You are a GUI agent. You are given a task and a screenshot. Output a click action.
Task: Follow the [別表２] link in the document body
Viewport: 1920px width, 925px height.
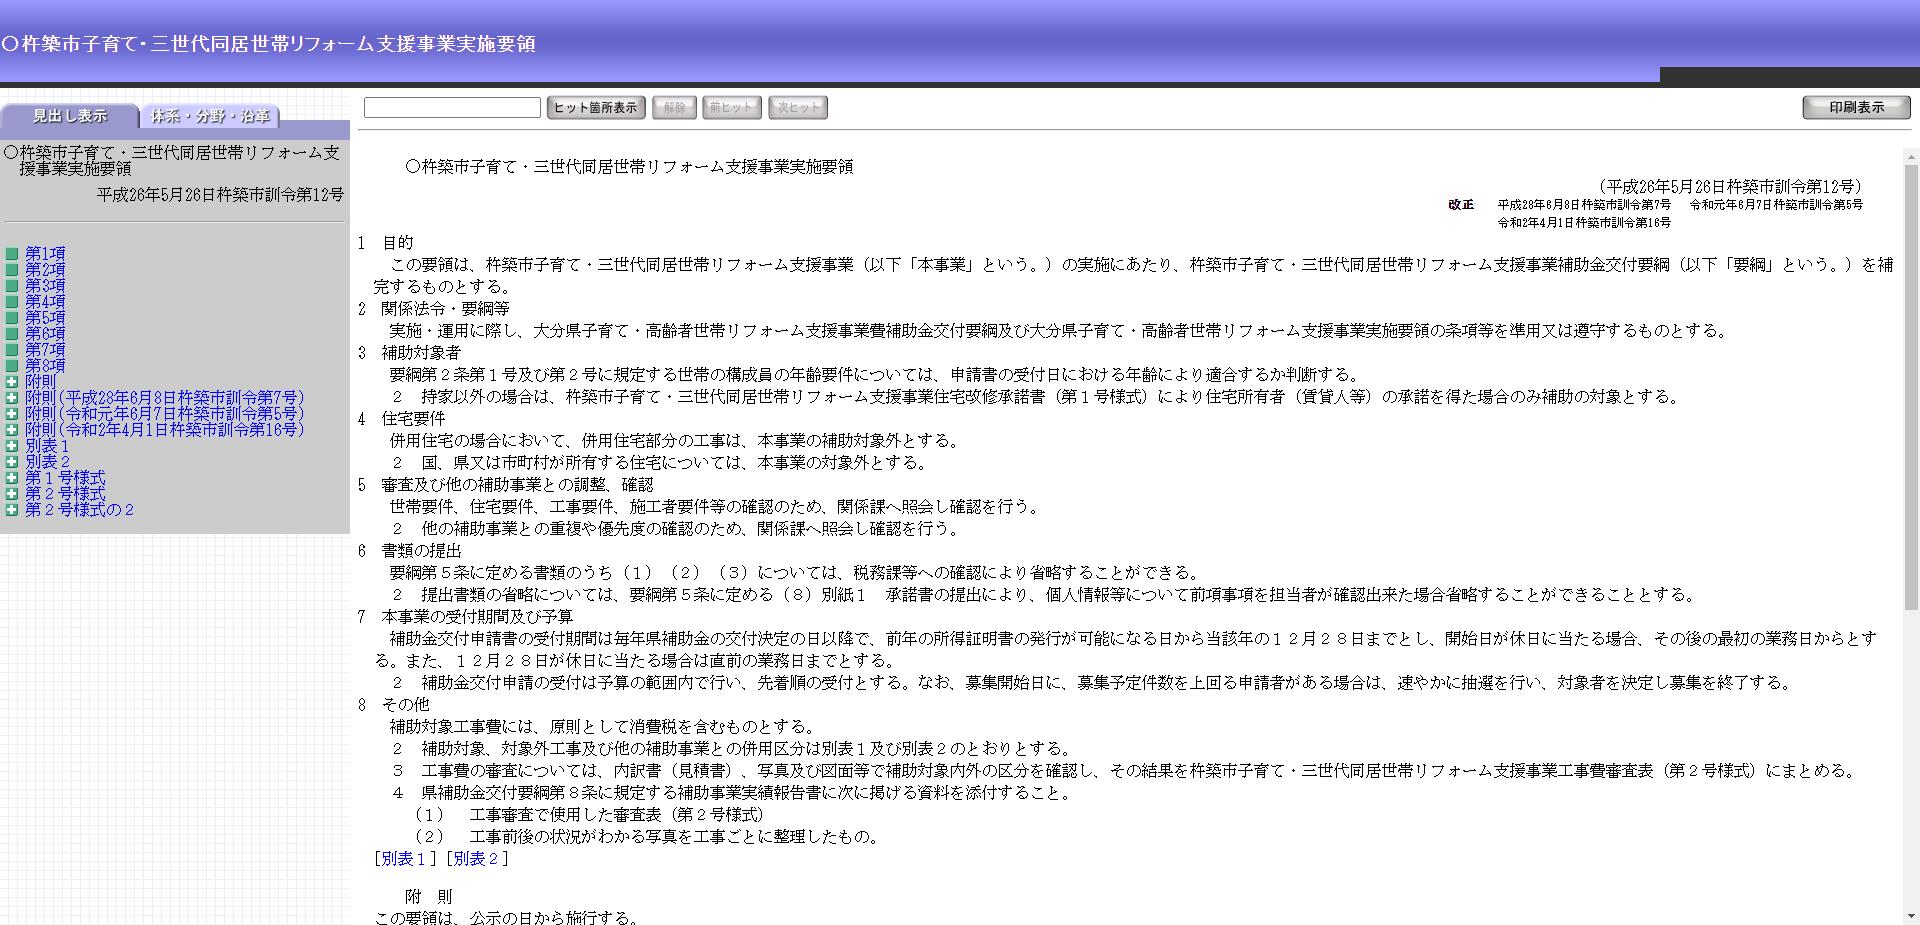click(x=477, y=859)
